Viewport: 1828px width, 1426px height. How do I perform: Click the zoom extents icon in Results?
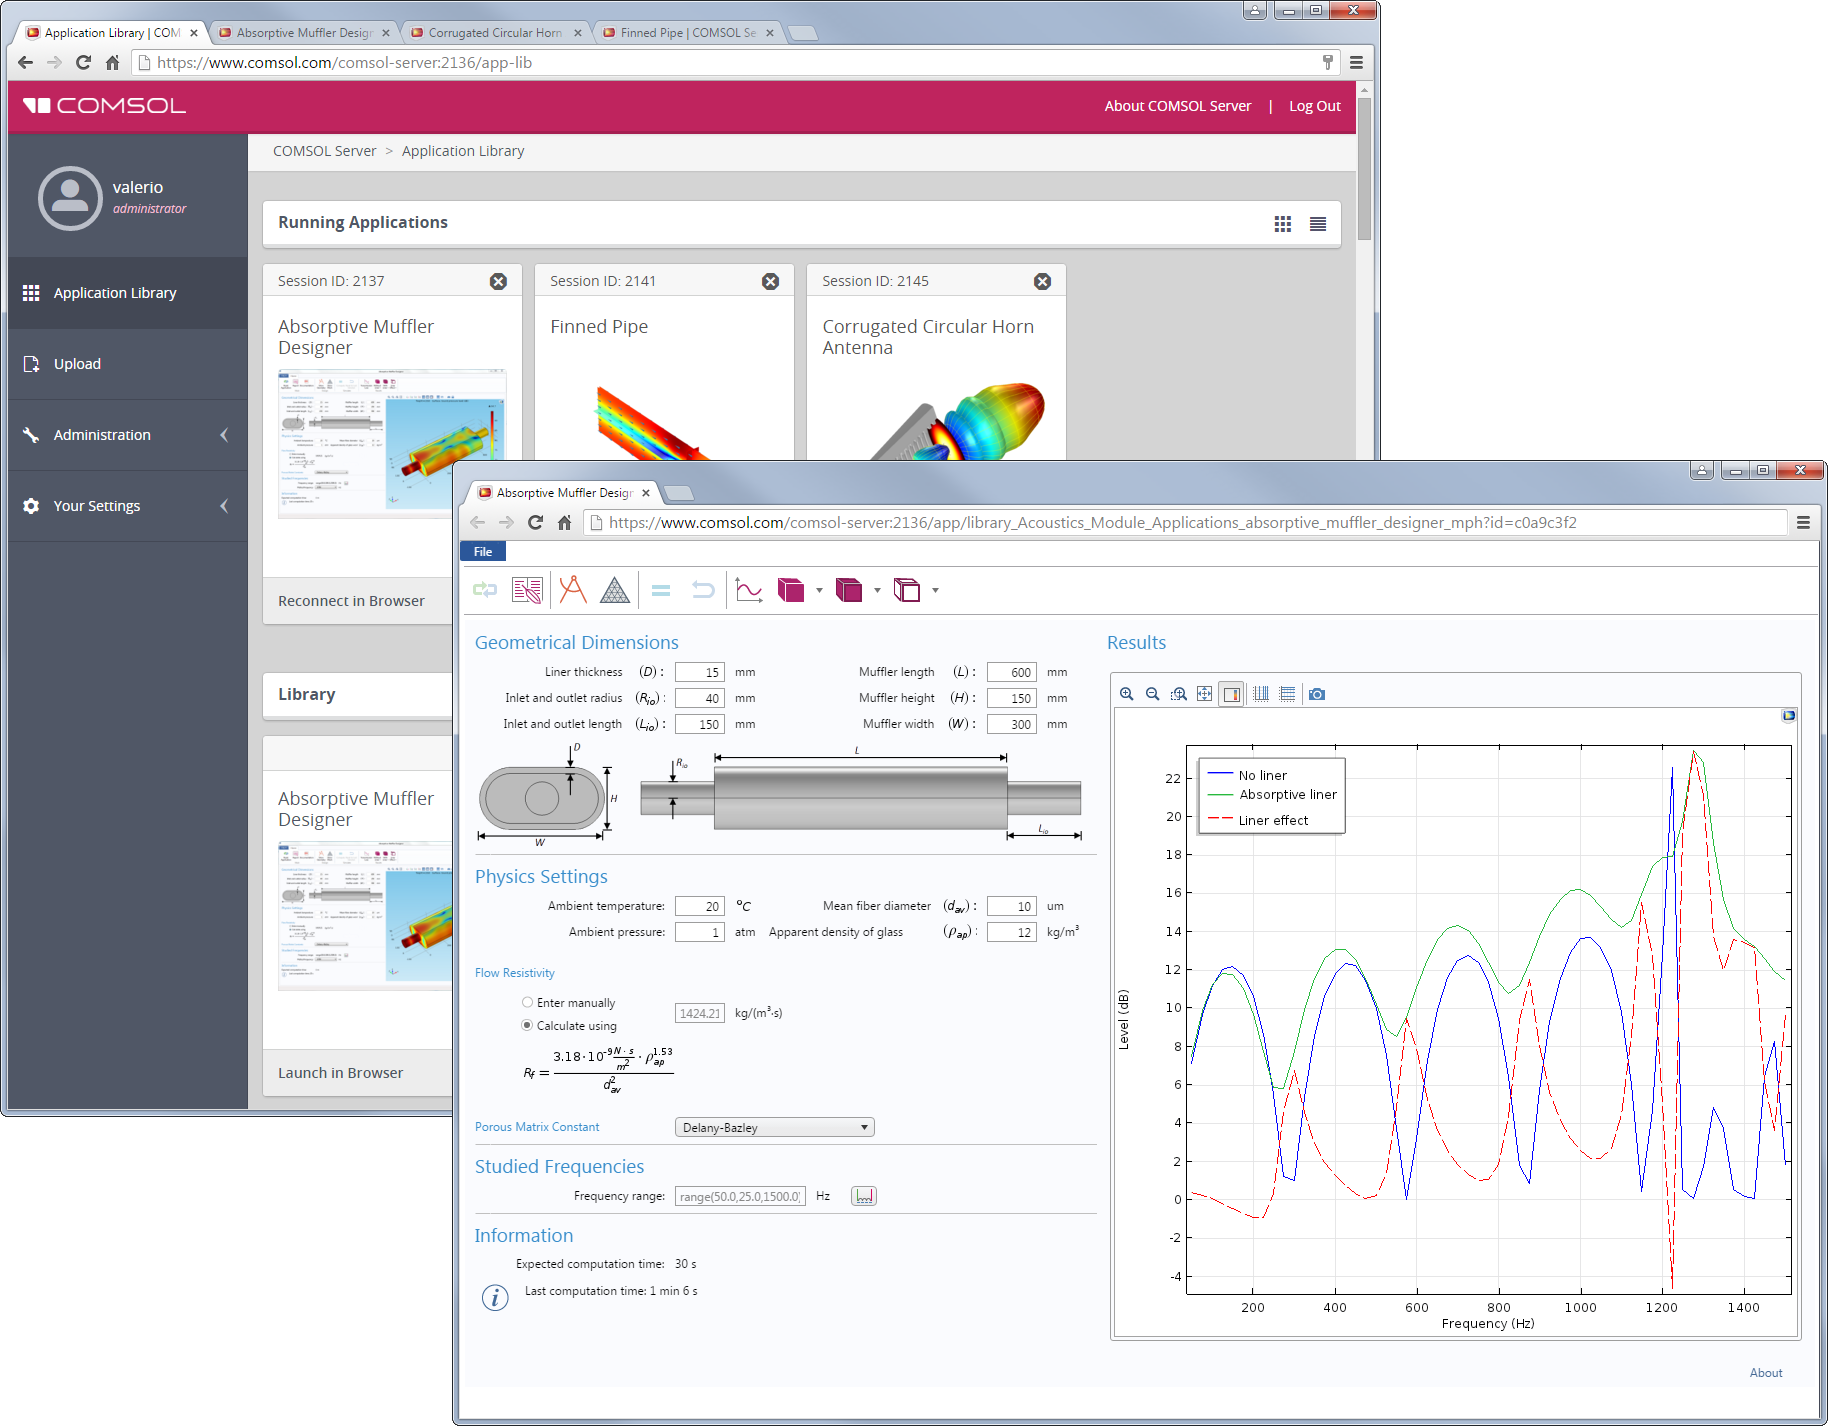pyautogui.click(x=1205, y=694)
